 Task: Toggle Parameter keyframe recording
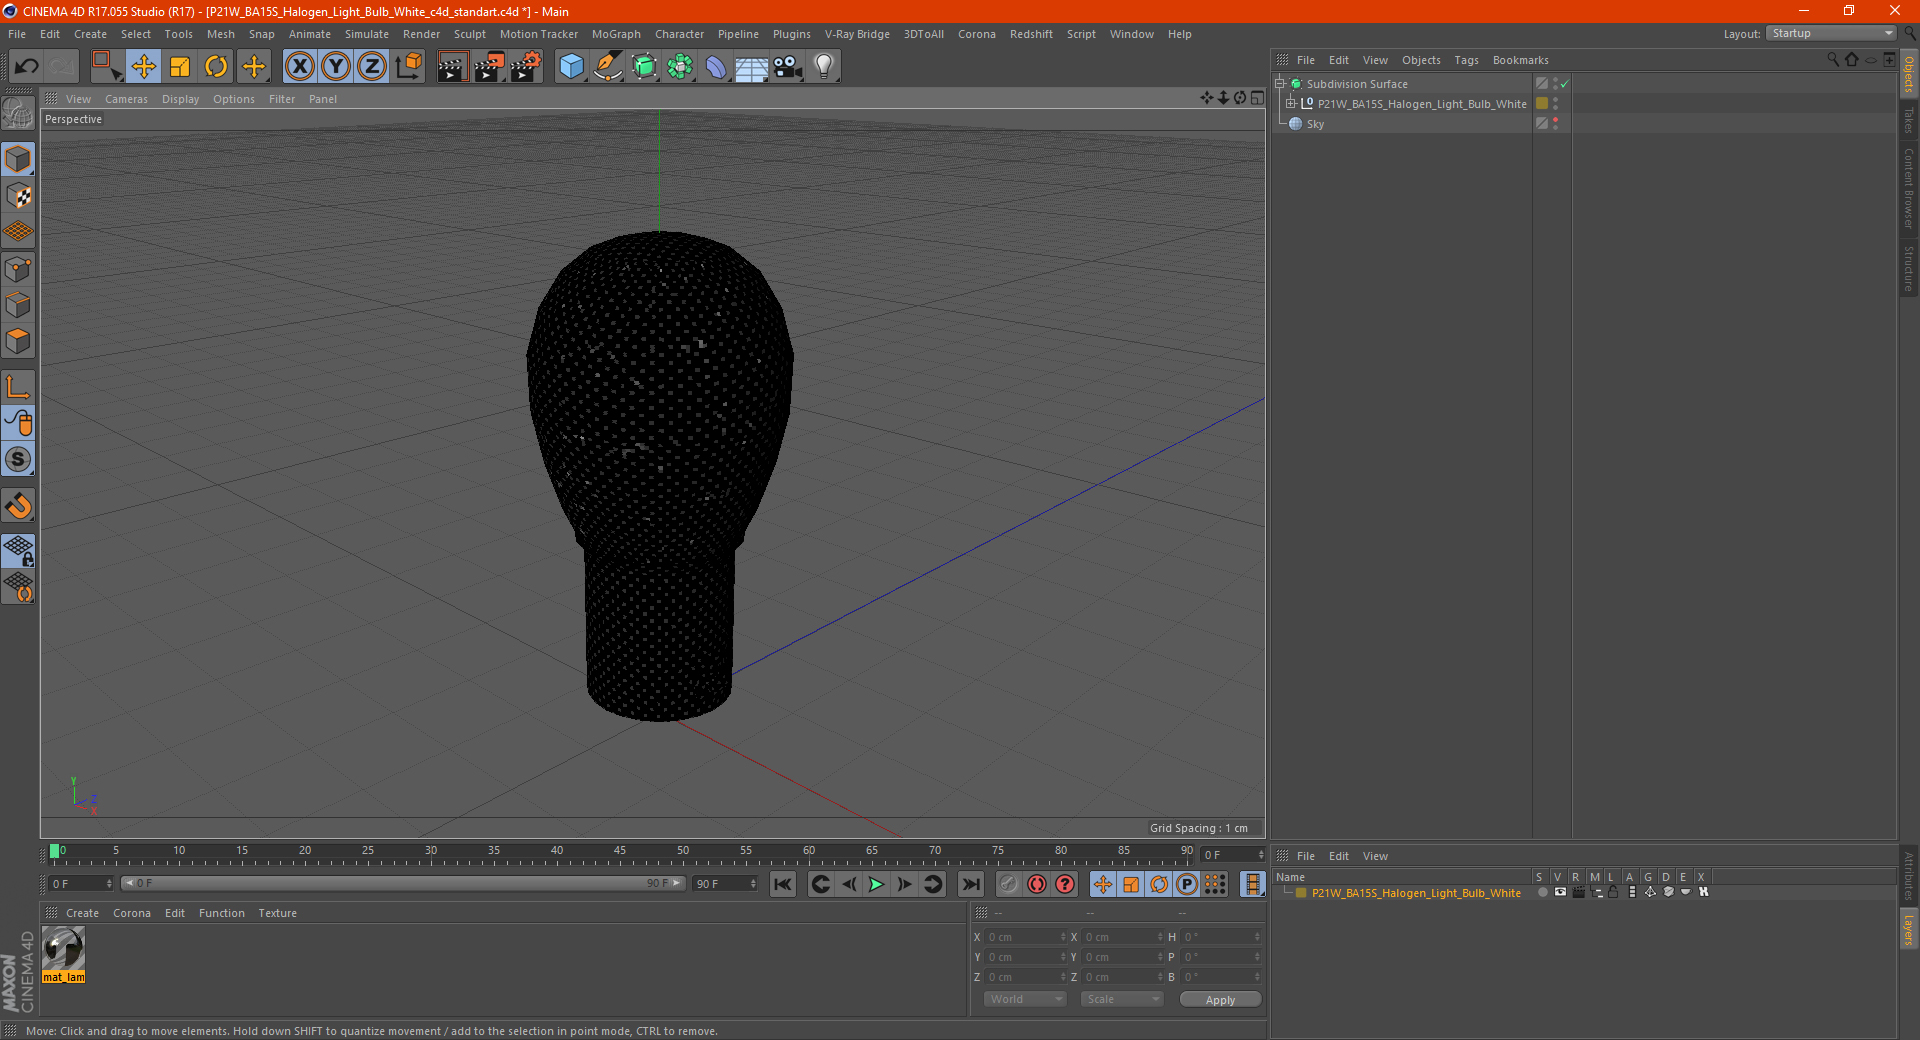tap(1187, 884)
